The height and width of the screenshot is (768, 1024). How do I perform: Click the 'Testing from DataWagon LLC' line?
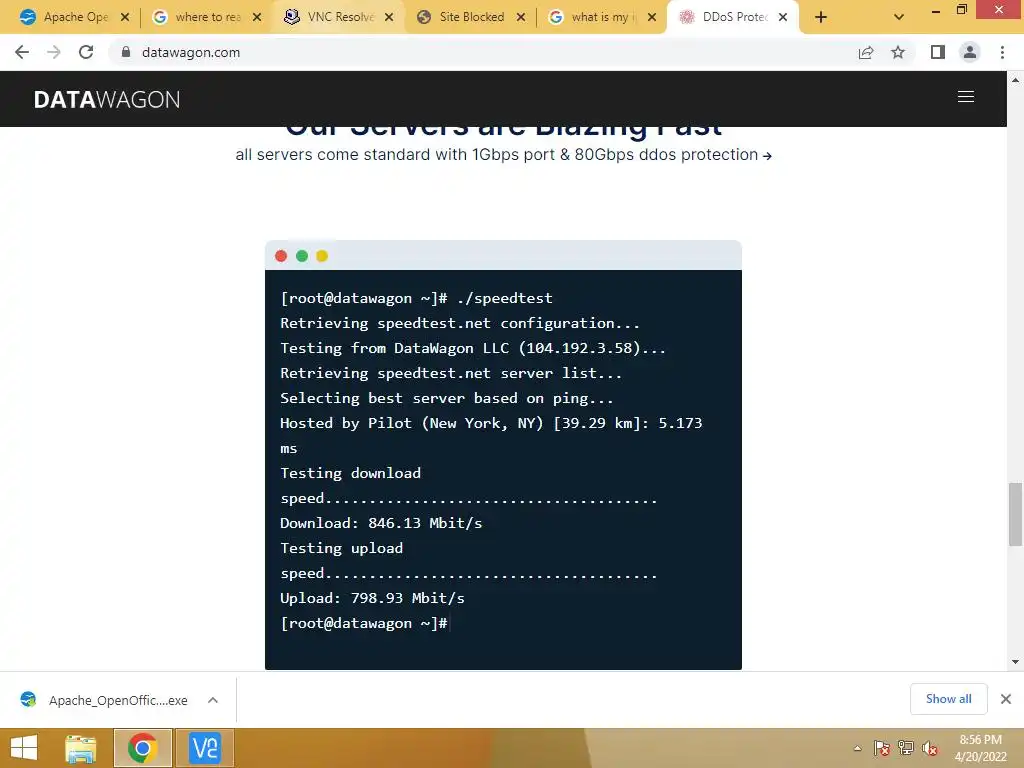pos(473,348)
